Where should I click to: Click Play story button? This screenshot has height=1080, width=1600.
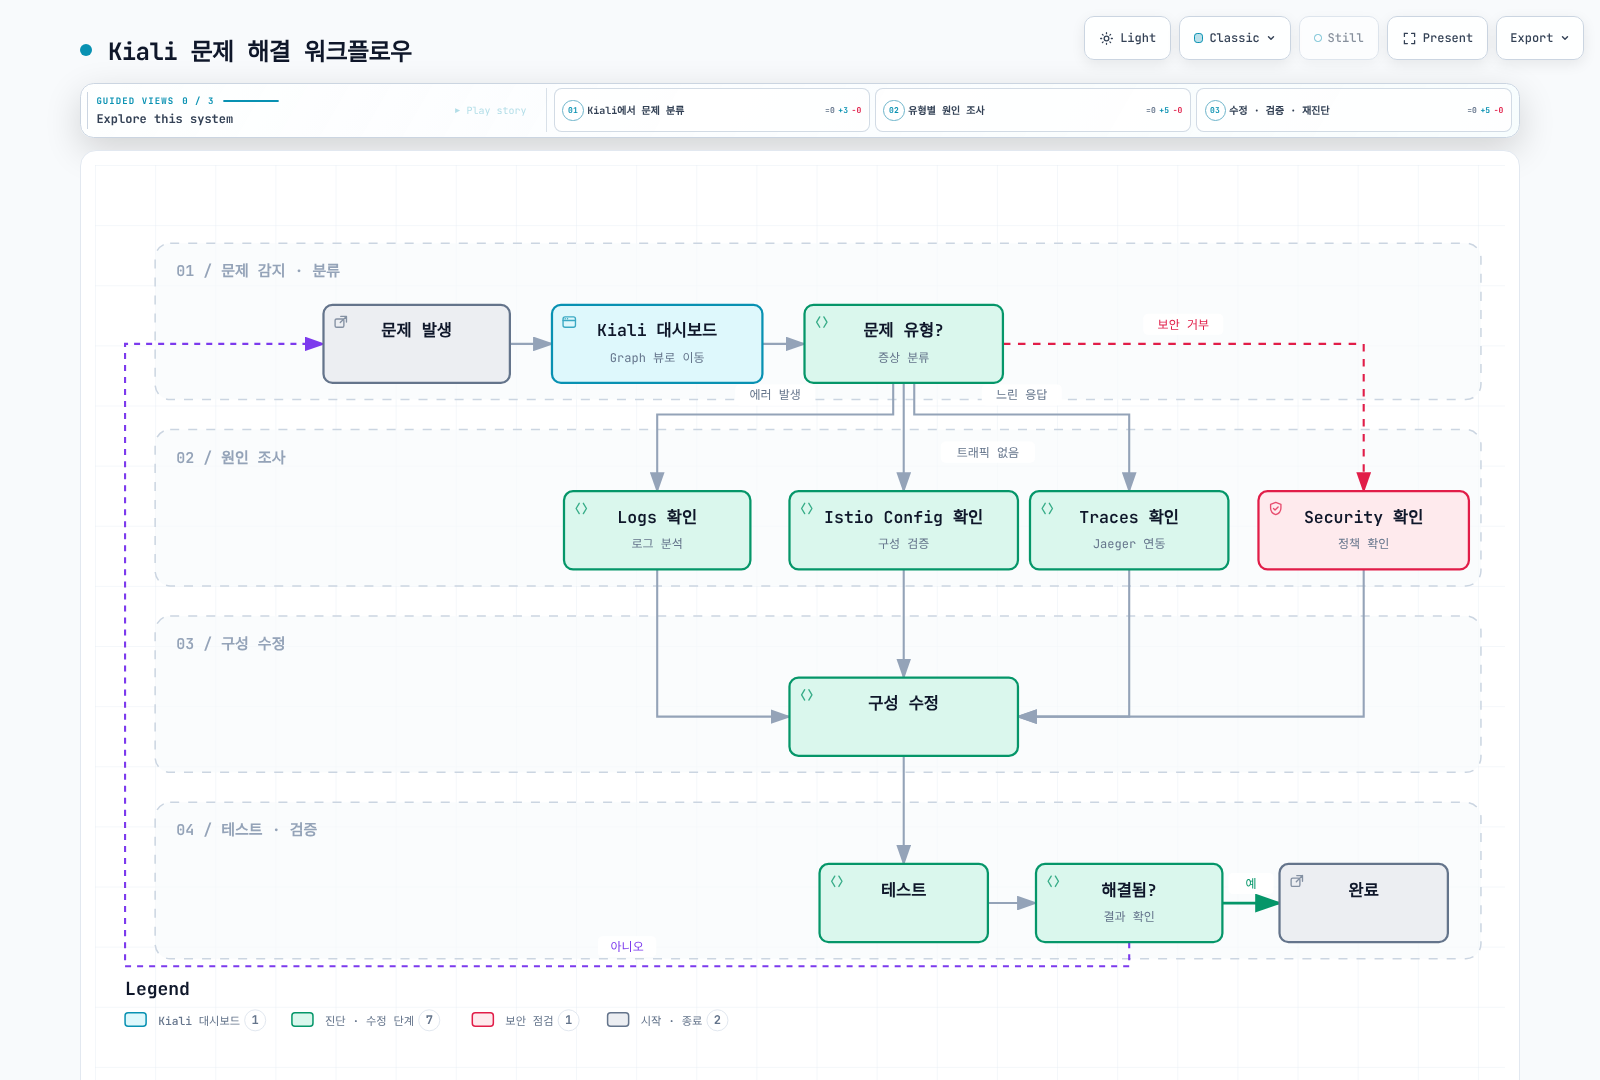click(x=490, y=110)
